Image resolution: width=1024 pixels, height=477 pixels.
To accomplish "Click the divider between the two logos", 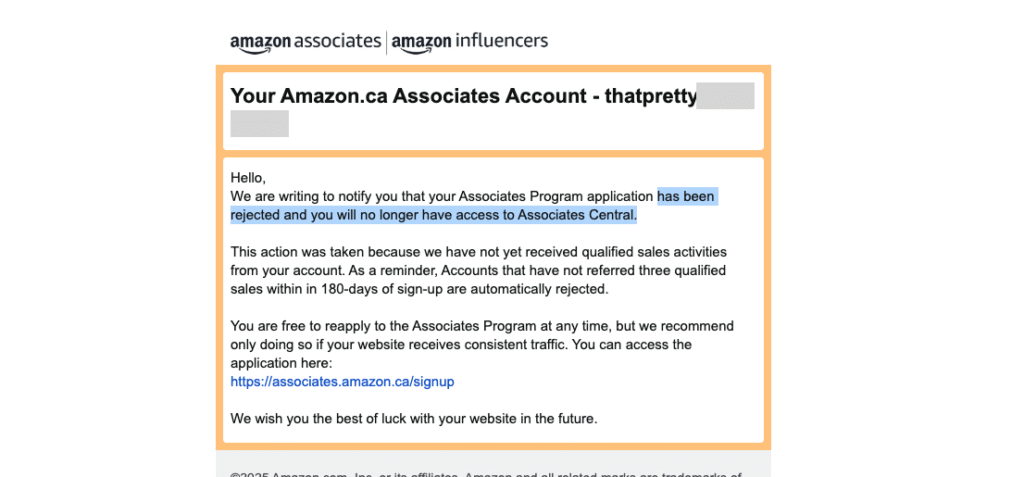I will point(386,42).
